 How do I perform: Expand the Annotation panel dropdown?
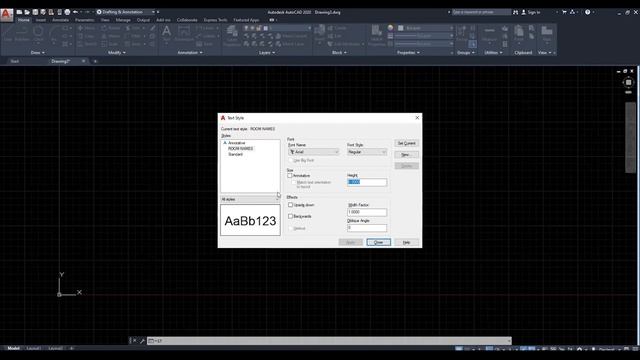[190, 53]
